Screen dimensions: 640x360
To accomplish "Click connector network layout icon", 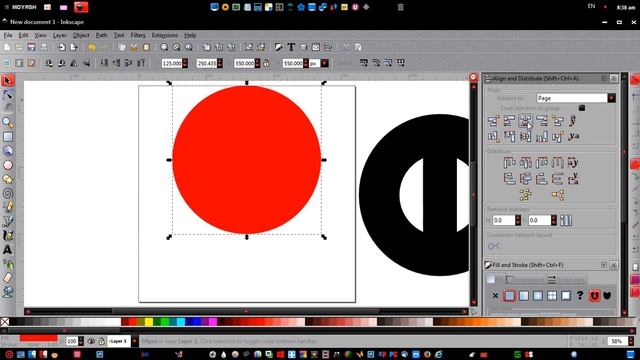I will 493,246.
